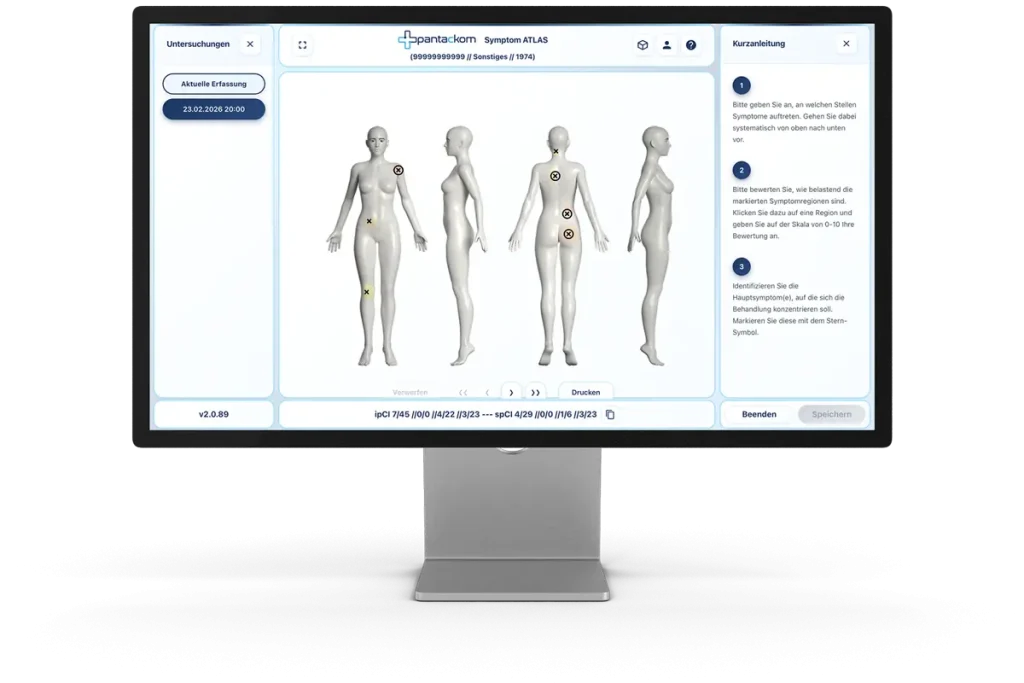Click the 3D cube view icon
The width and height of the screenshot is (1024, 683).
[x=642, y=45]
